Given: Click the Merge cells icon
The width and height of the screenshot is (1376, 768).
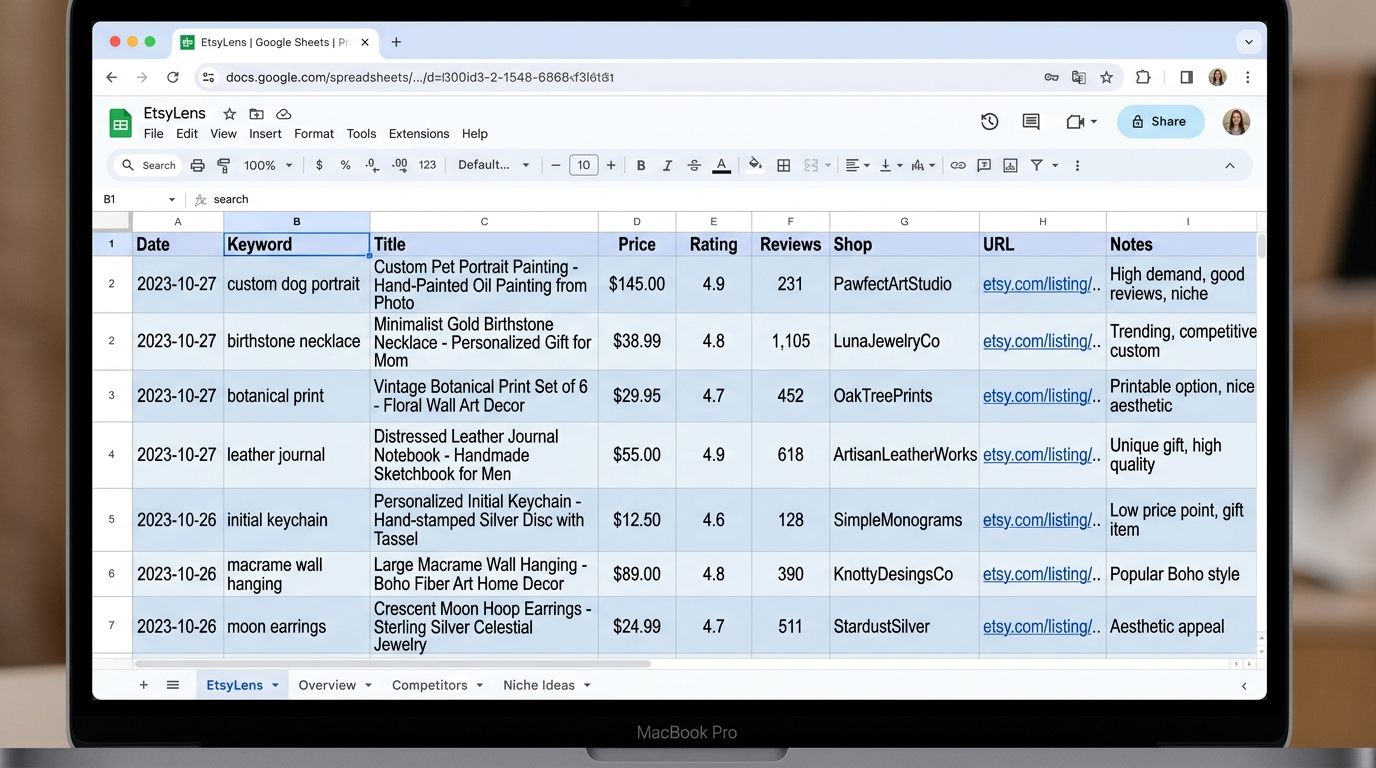Looking at the screenshot, I should click(811, 166).
